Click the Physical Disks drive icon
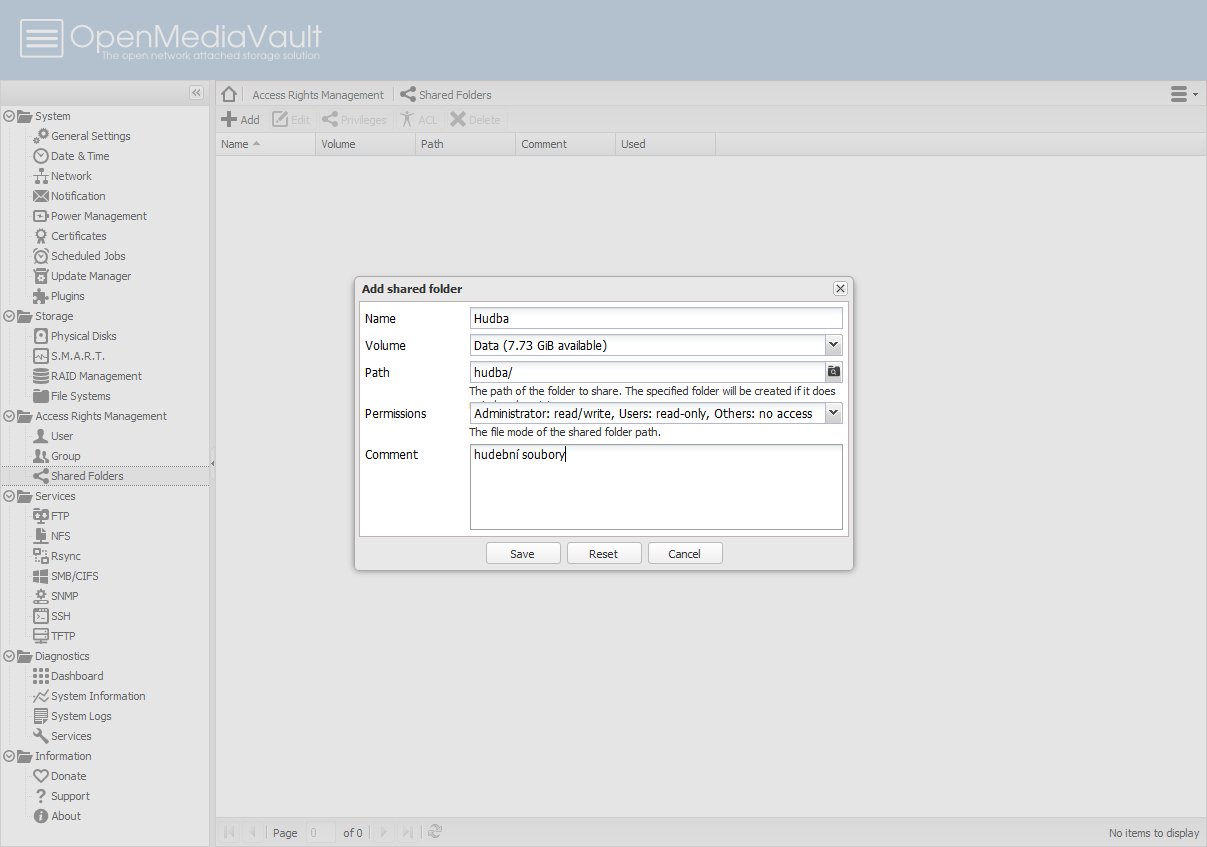Screen dimensions: 1207x847 41,336
